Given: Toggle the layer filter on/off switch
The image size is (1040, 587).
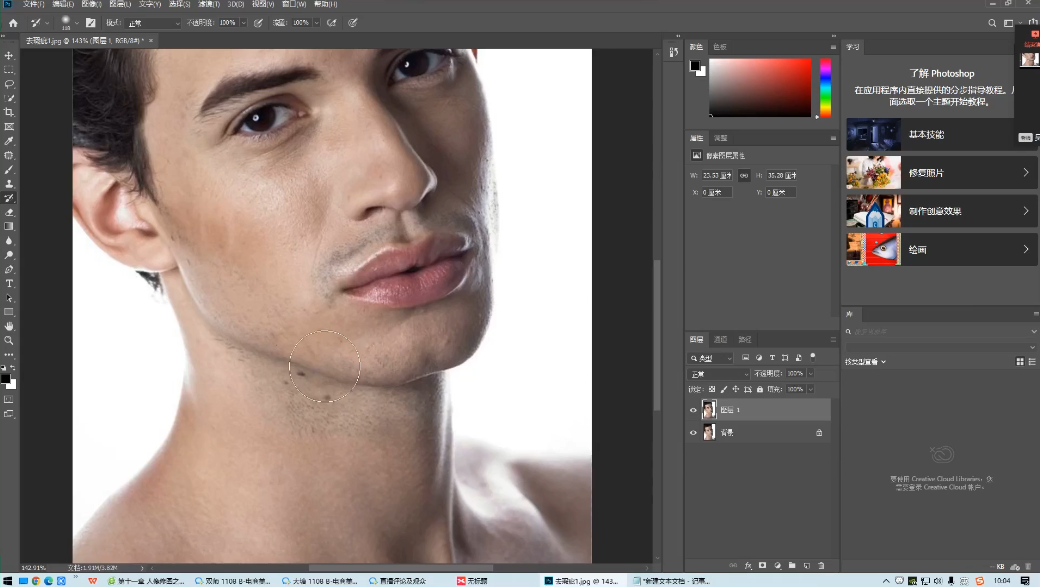Looking at the screenshot, I should click(x=812, y=356).
